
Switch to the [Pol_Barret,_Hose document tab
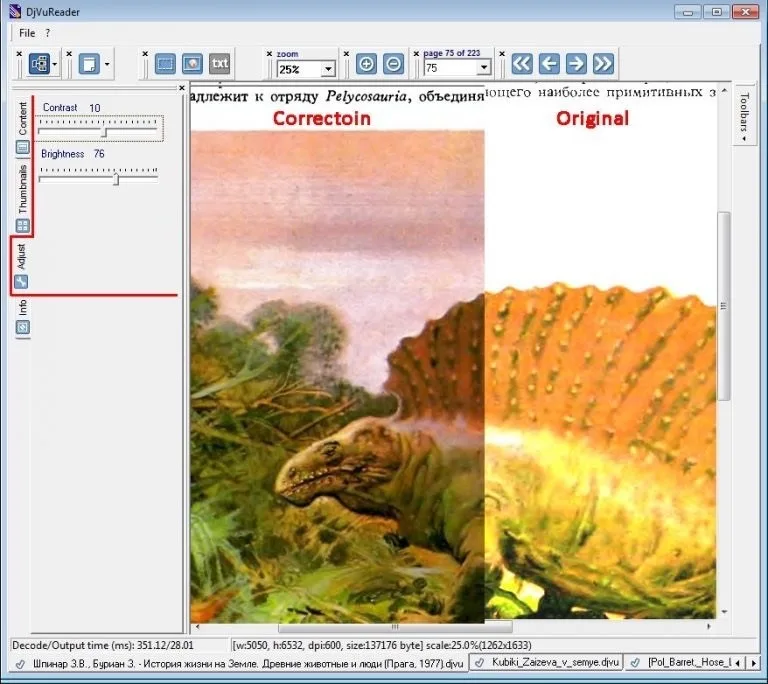(680, 663)
